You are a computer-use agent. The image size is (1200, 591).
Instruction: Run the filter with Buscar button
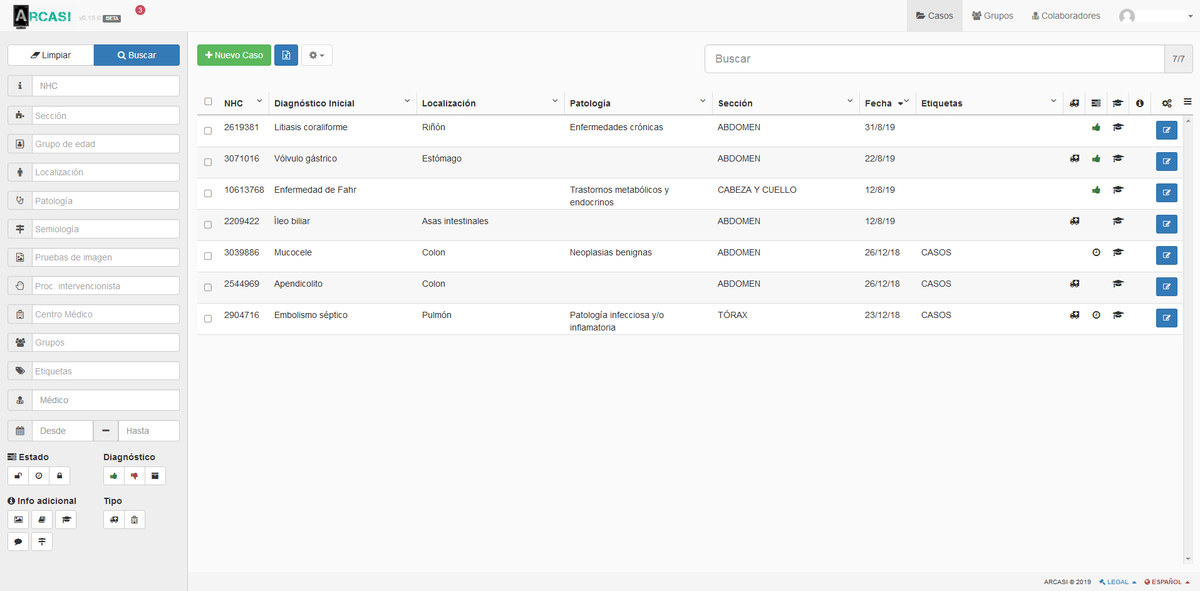point(137,55)
